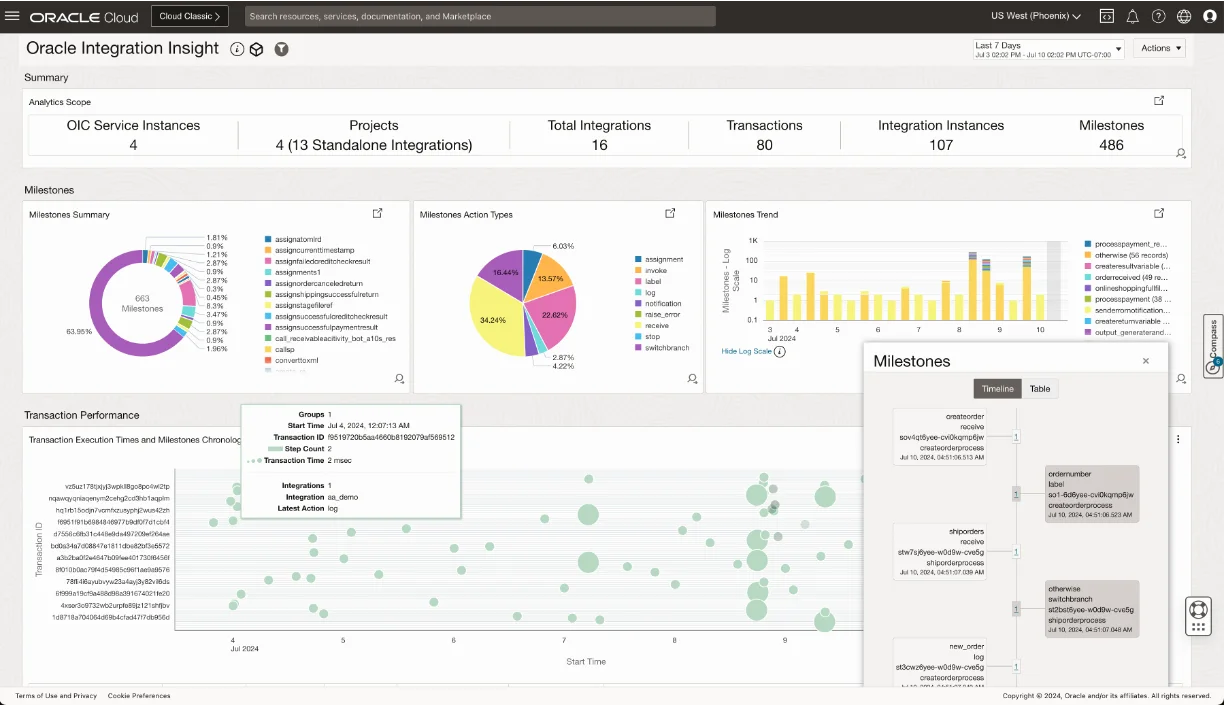
Task: Click the Hide Log Scale link
Action: pyautogui.click(x=747, y=351)
